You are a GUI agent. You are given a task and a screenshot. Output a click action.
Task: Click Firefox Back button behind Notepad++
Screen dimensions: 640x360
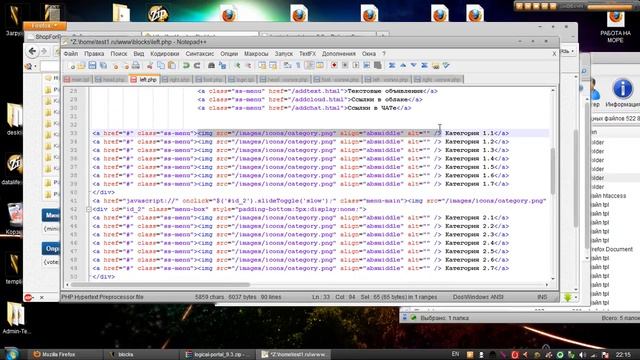click(33, 51)
